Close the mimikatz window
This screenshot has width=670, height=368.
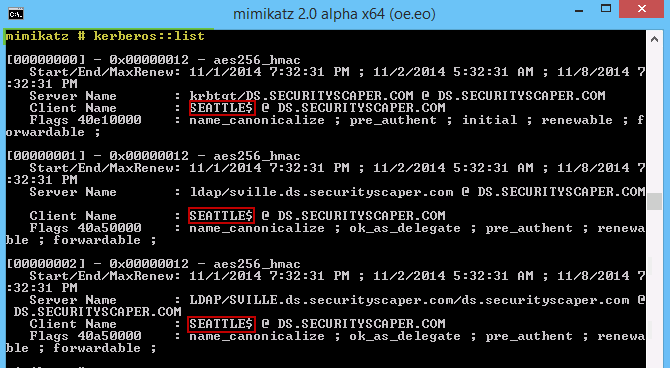click(x=642, y=9)
